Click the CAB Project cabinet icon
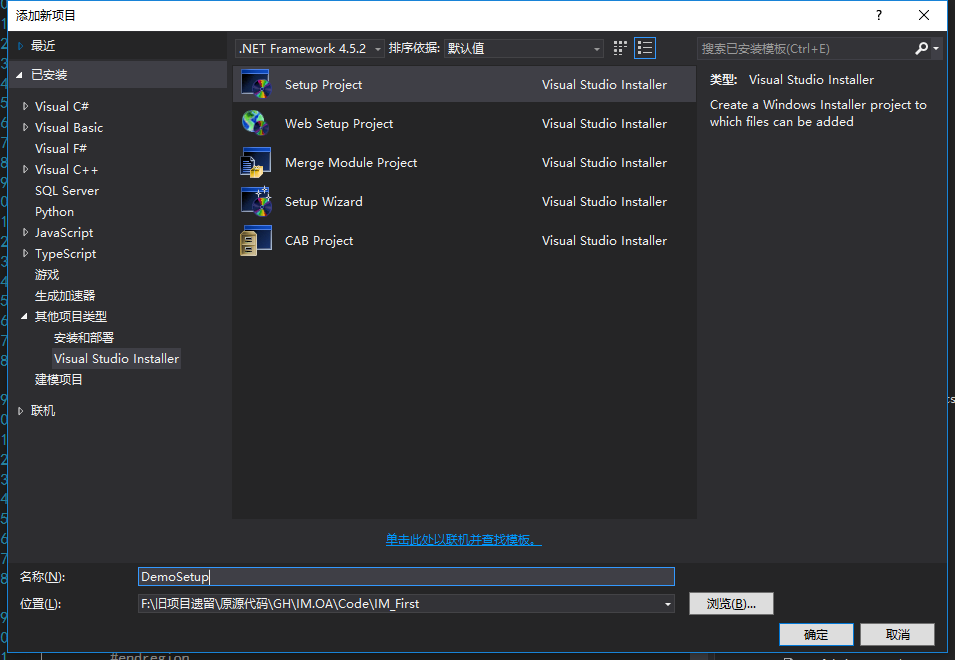955x660 pixels. (x=256, y=241)
